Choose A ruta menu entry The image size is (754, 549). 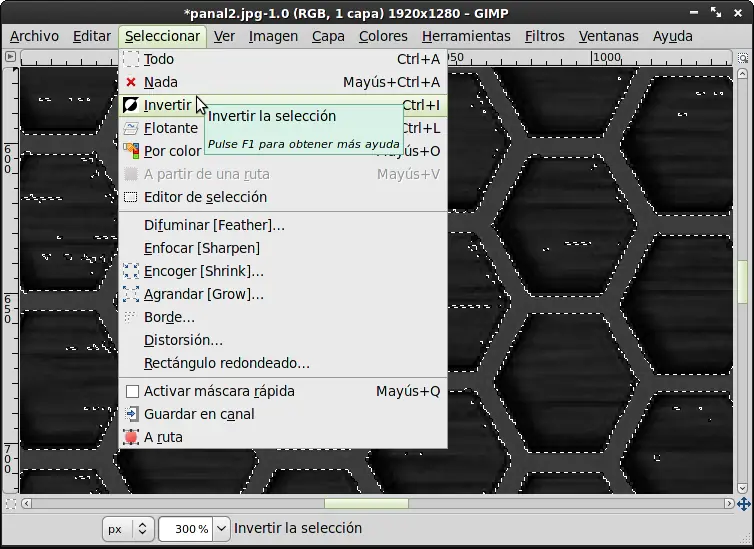click(283, 437)
